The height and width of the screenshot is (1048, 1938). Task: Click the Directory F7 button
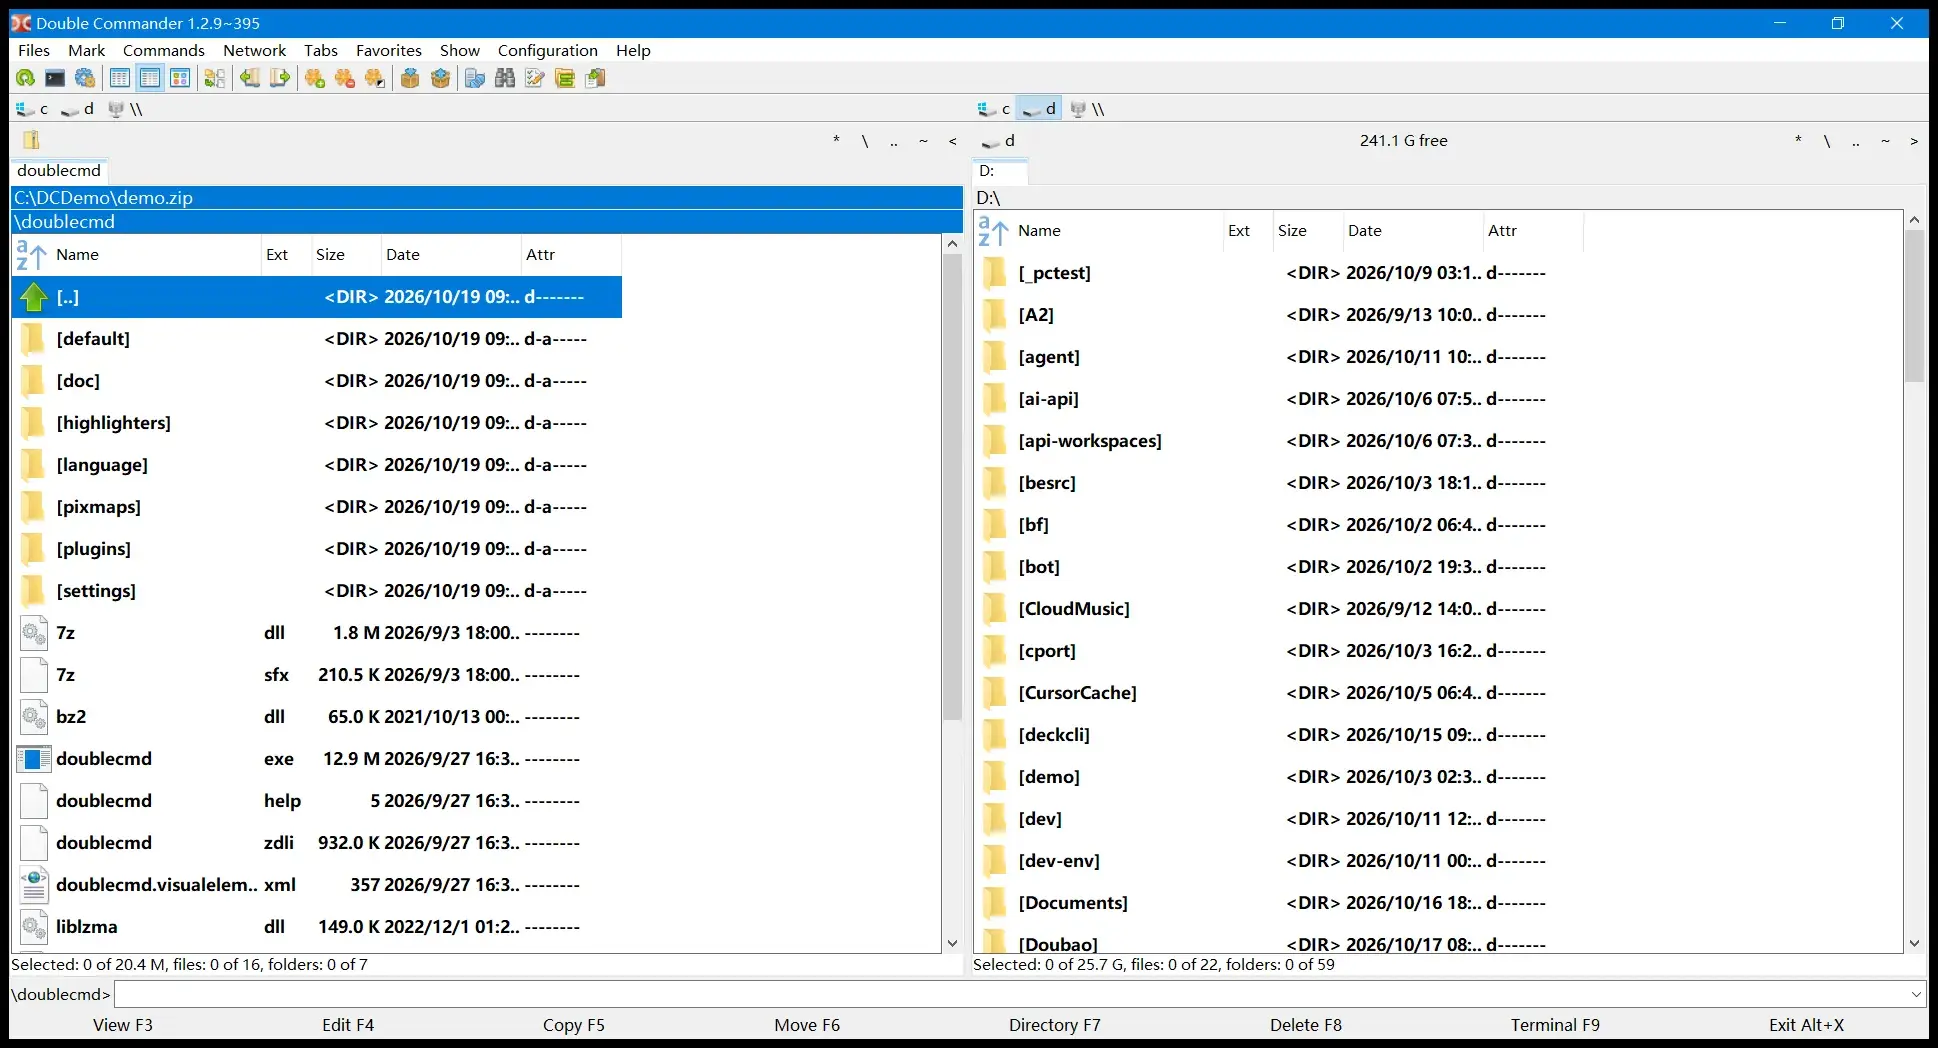point(1055,1025)
